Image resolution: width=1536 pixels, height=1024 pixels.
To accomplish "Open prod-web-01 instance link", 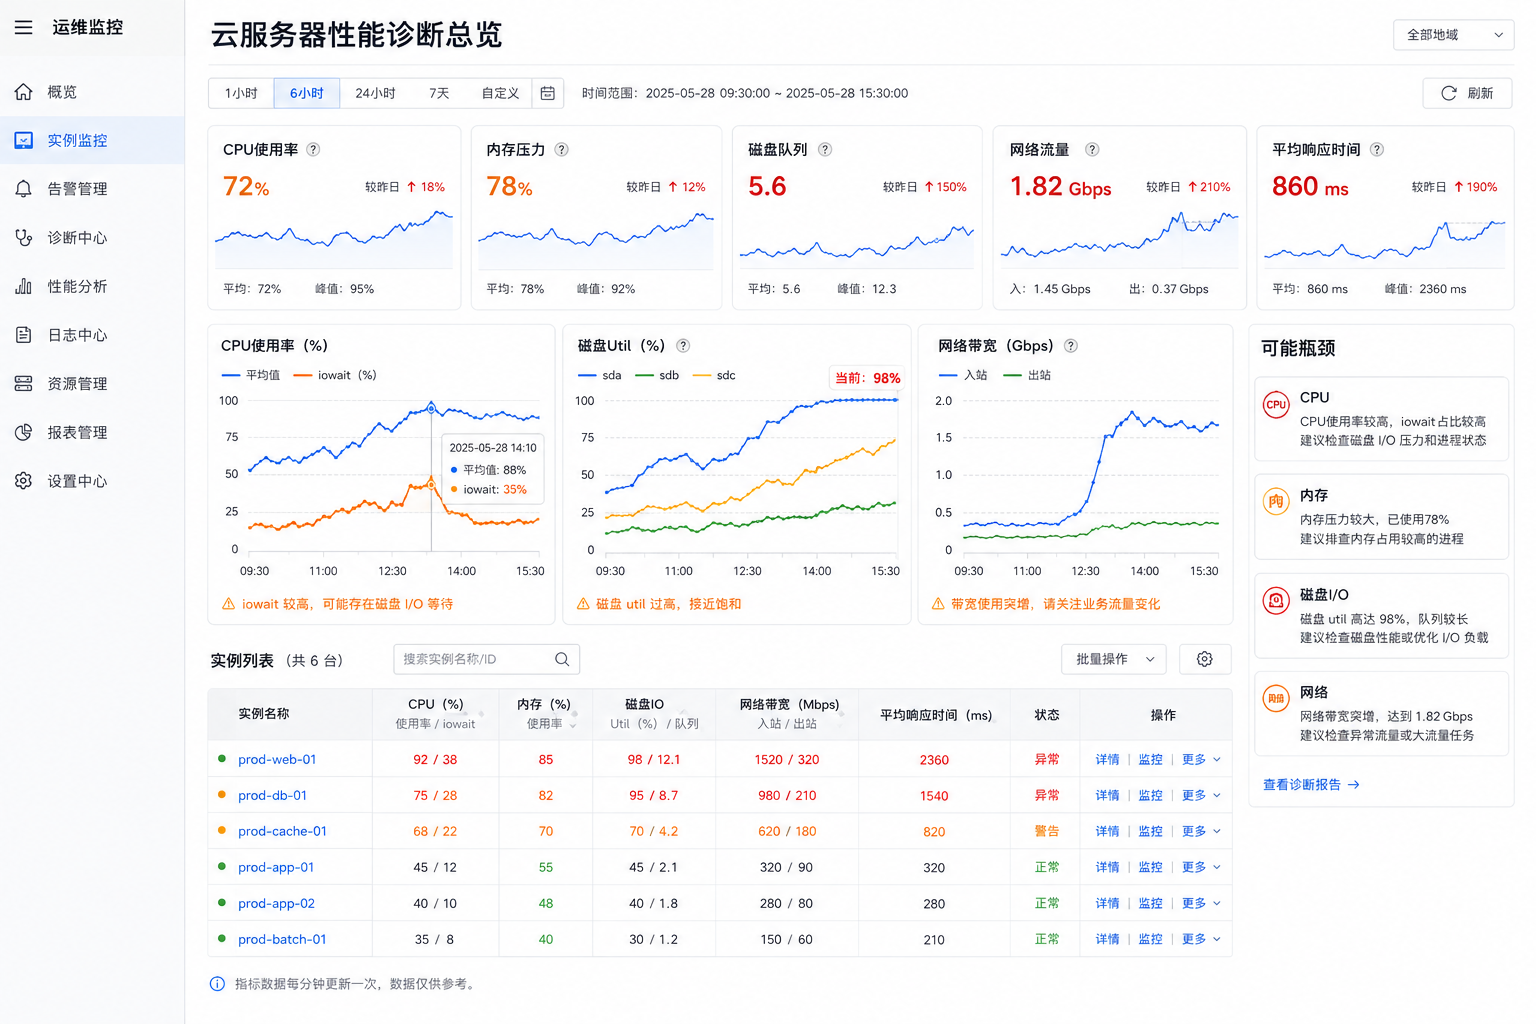I will pyautogui.click(x=277, y=760).
